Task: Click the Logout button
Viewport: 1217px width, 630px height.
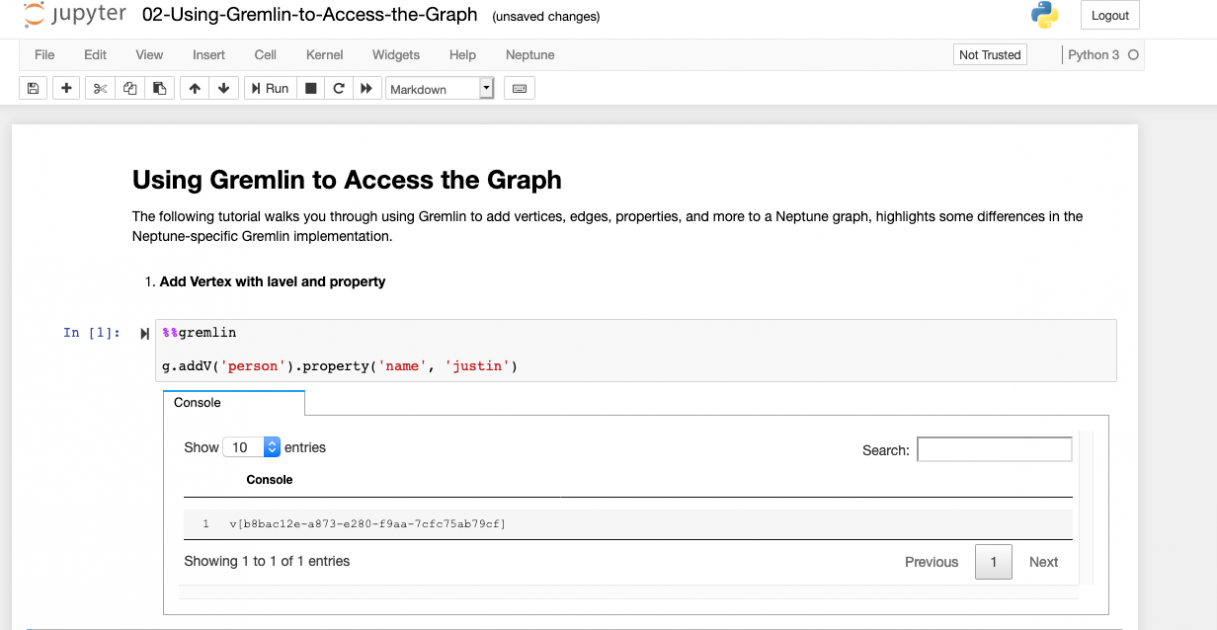Action: pyautogui.click(x=1110, y=15)
